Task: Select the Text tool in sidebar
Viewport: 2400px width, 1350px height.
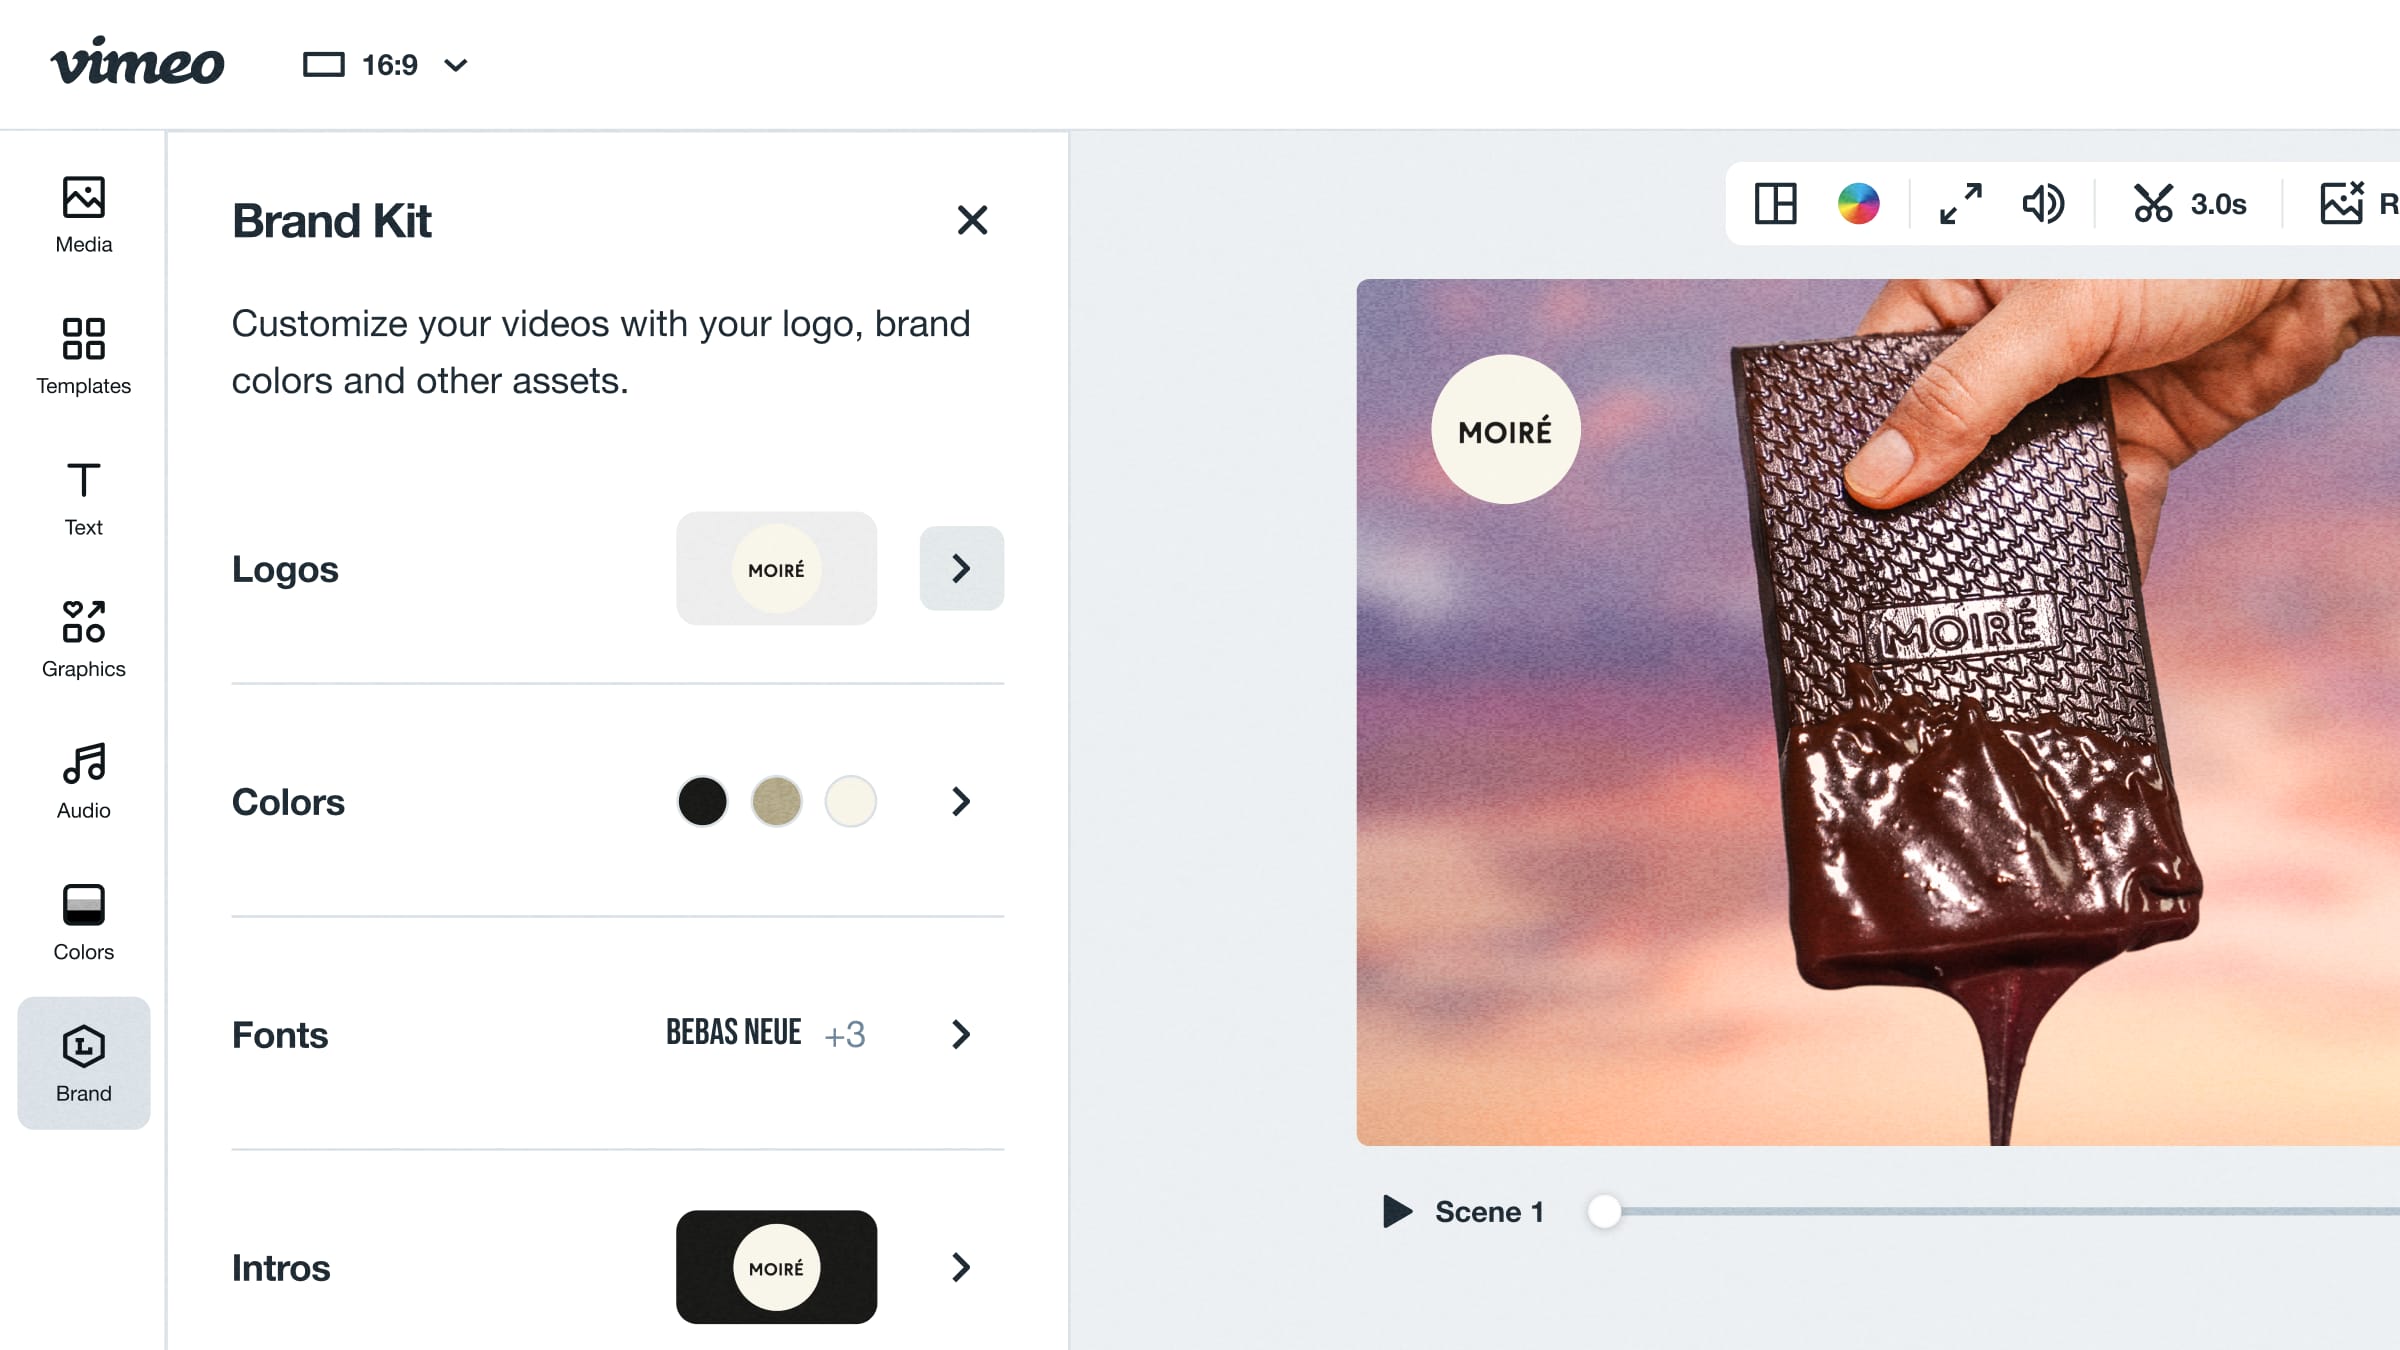Action: [84, 498]
